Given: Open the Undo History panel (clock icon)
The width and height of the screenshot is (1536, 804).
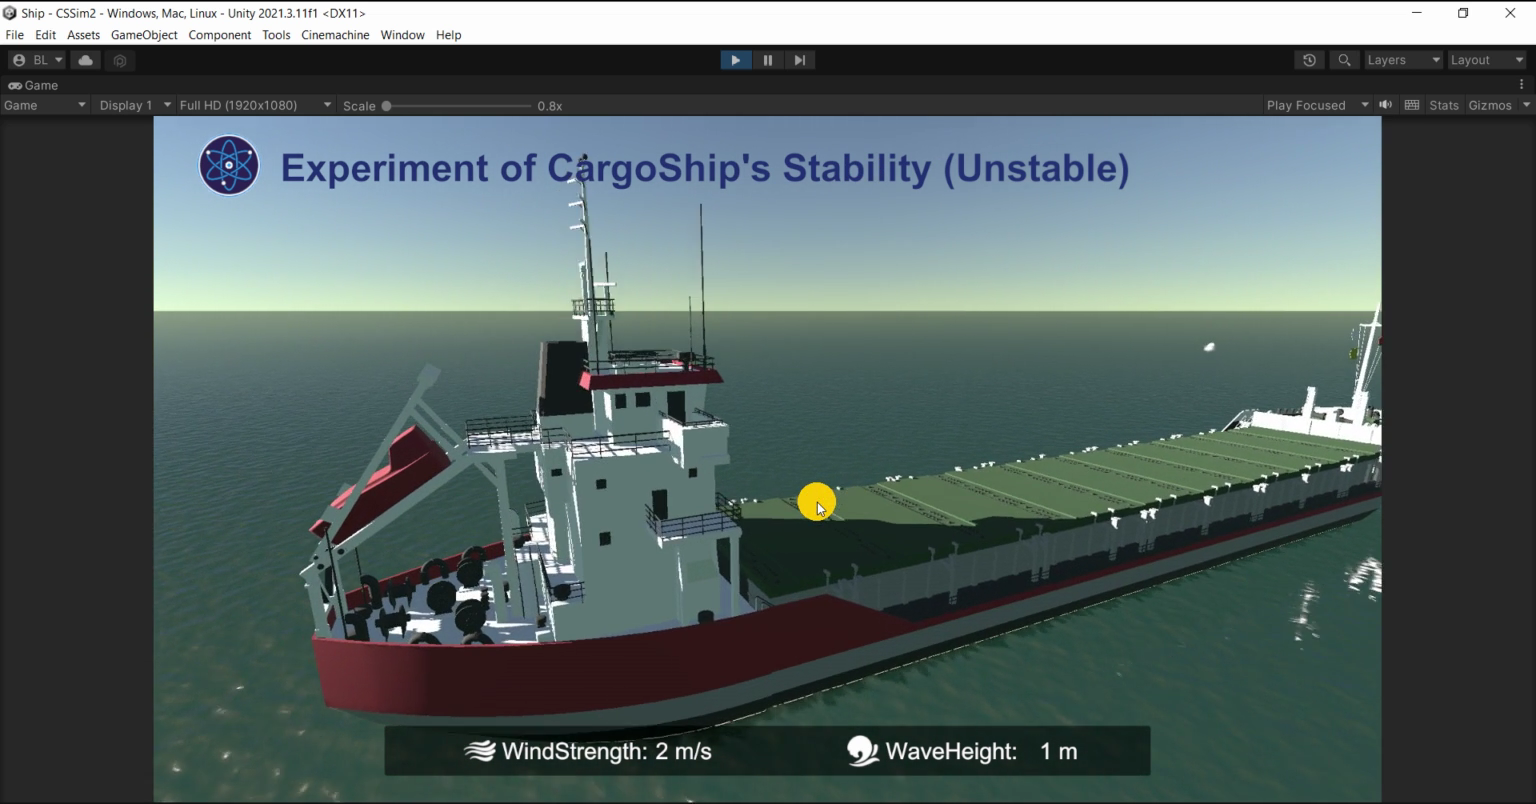Looking at the screenshot, I should point(1310,60).
